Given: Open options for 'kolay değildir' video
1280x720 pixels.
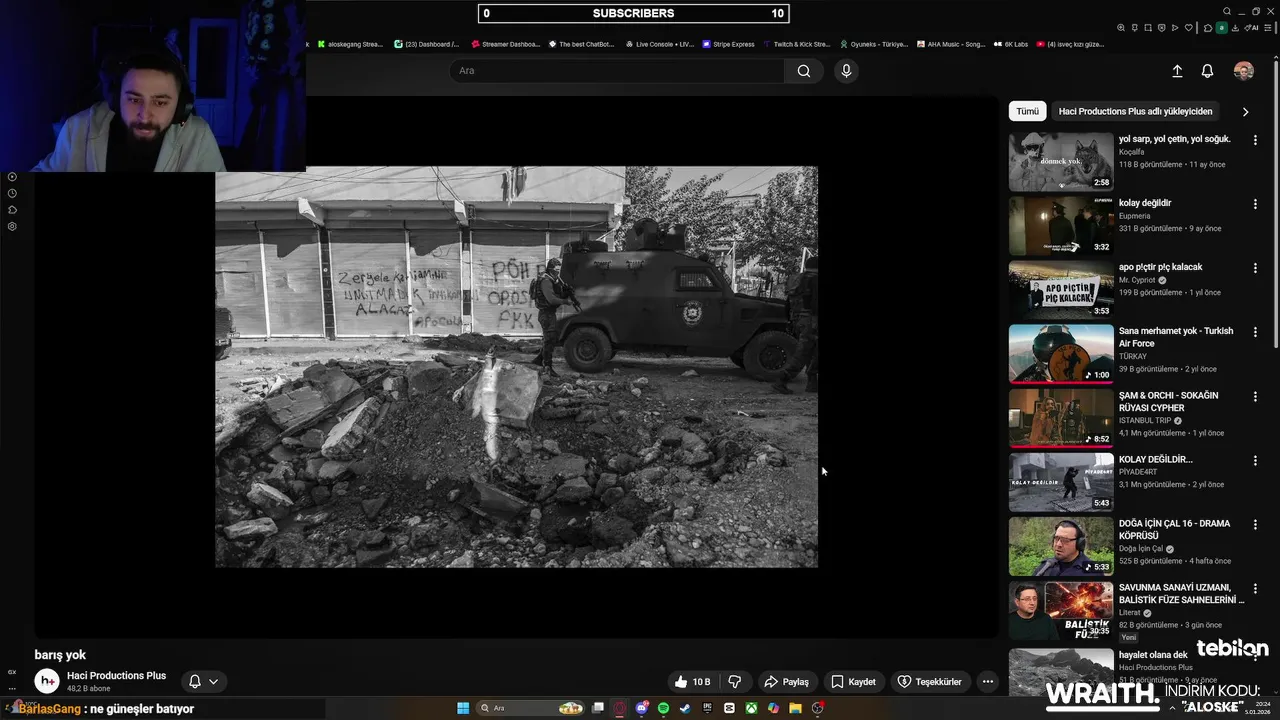Looking at the screenshot, I should click(x=1255, y=204).
